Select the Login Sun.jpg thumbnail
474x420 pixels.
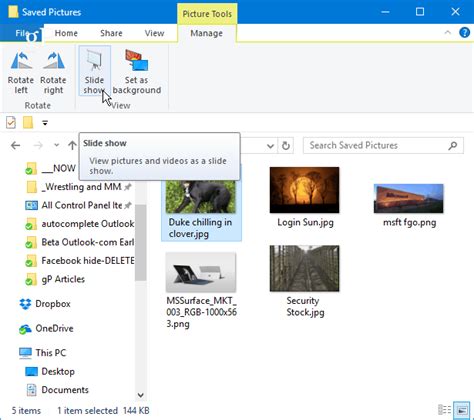(305, 197)
